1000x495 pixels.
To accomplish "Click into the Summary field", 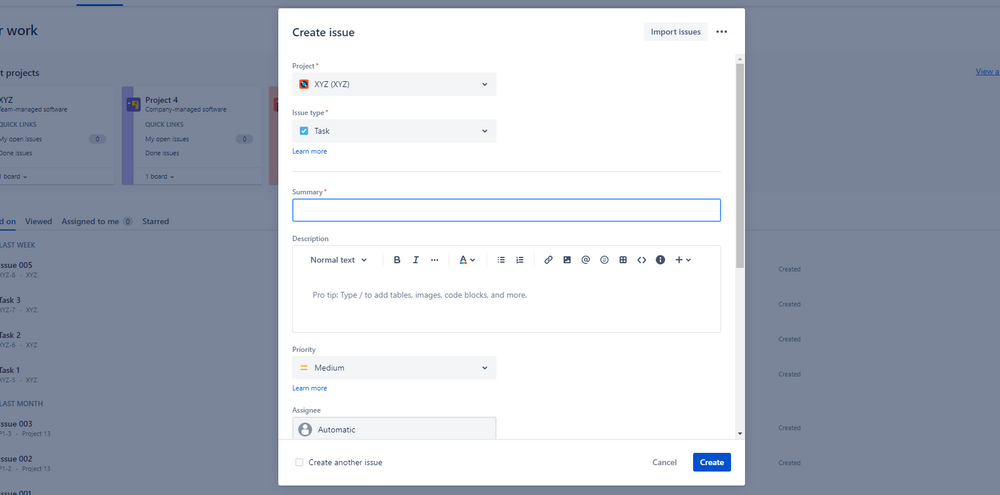I will [x=506, y=211].
